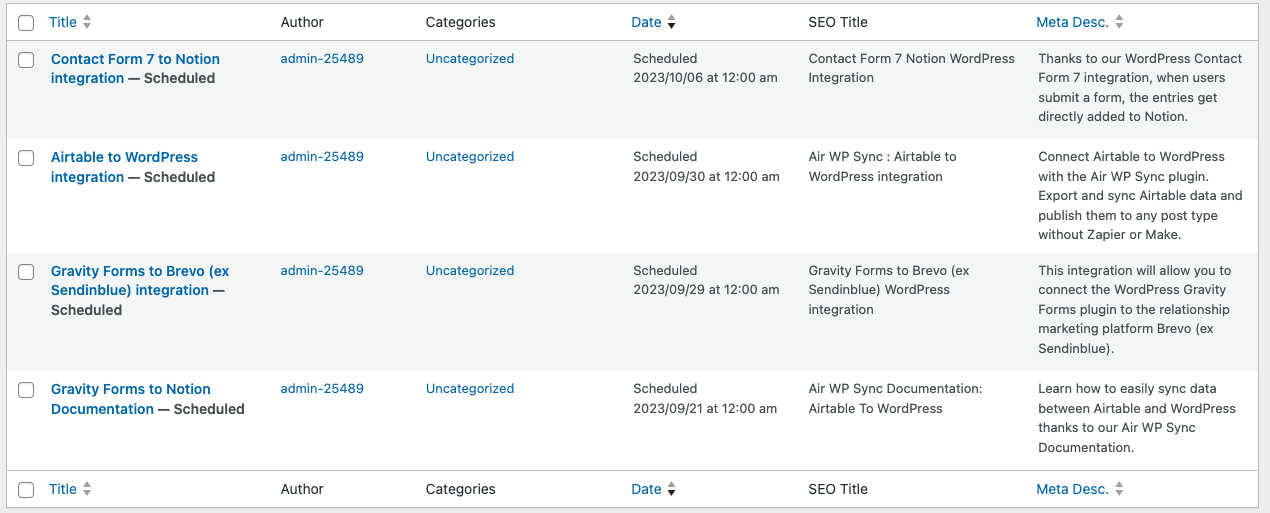This screenshot has height=513, width=1270.
Task: Click the sort arrows beside top Title header
Action: (x=87, y=22)
